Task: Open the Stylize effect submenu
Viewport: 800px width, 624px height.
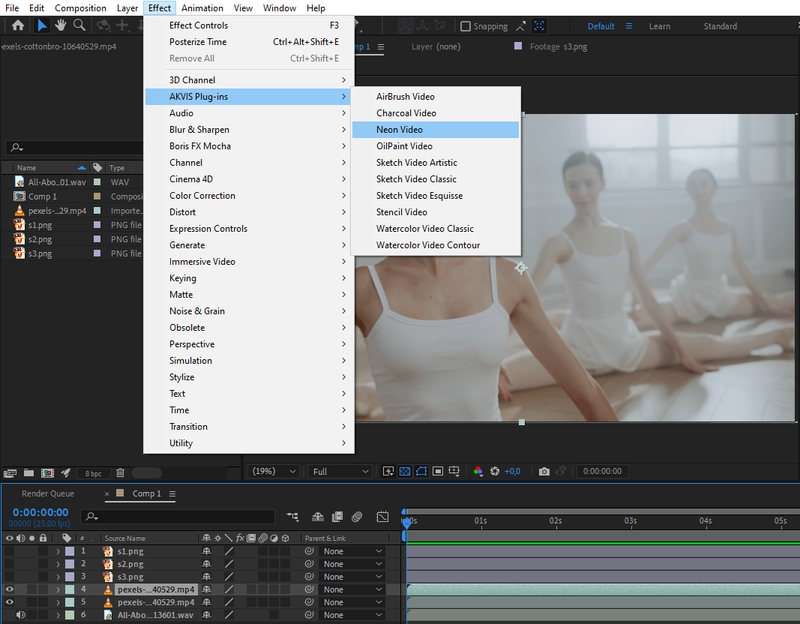Action: (249, 377)
